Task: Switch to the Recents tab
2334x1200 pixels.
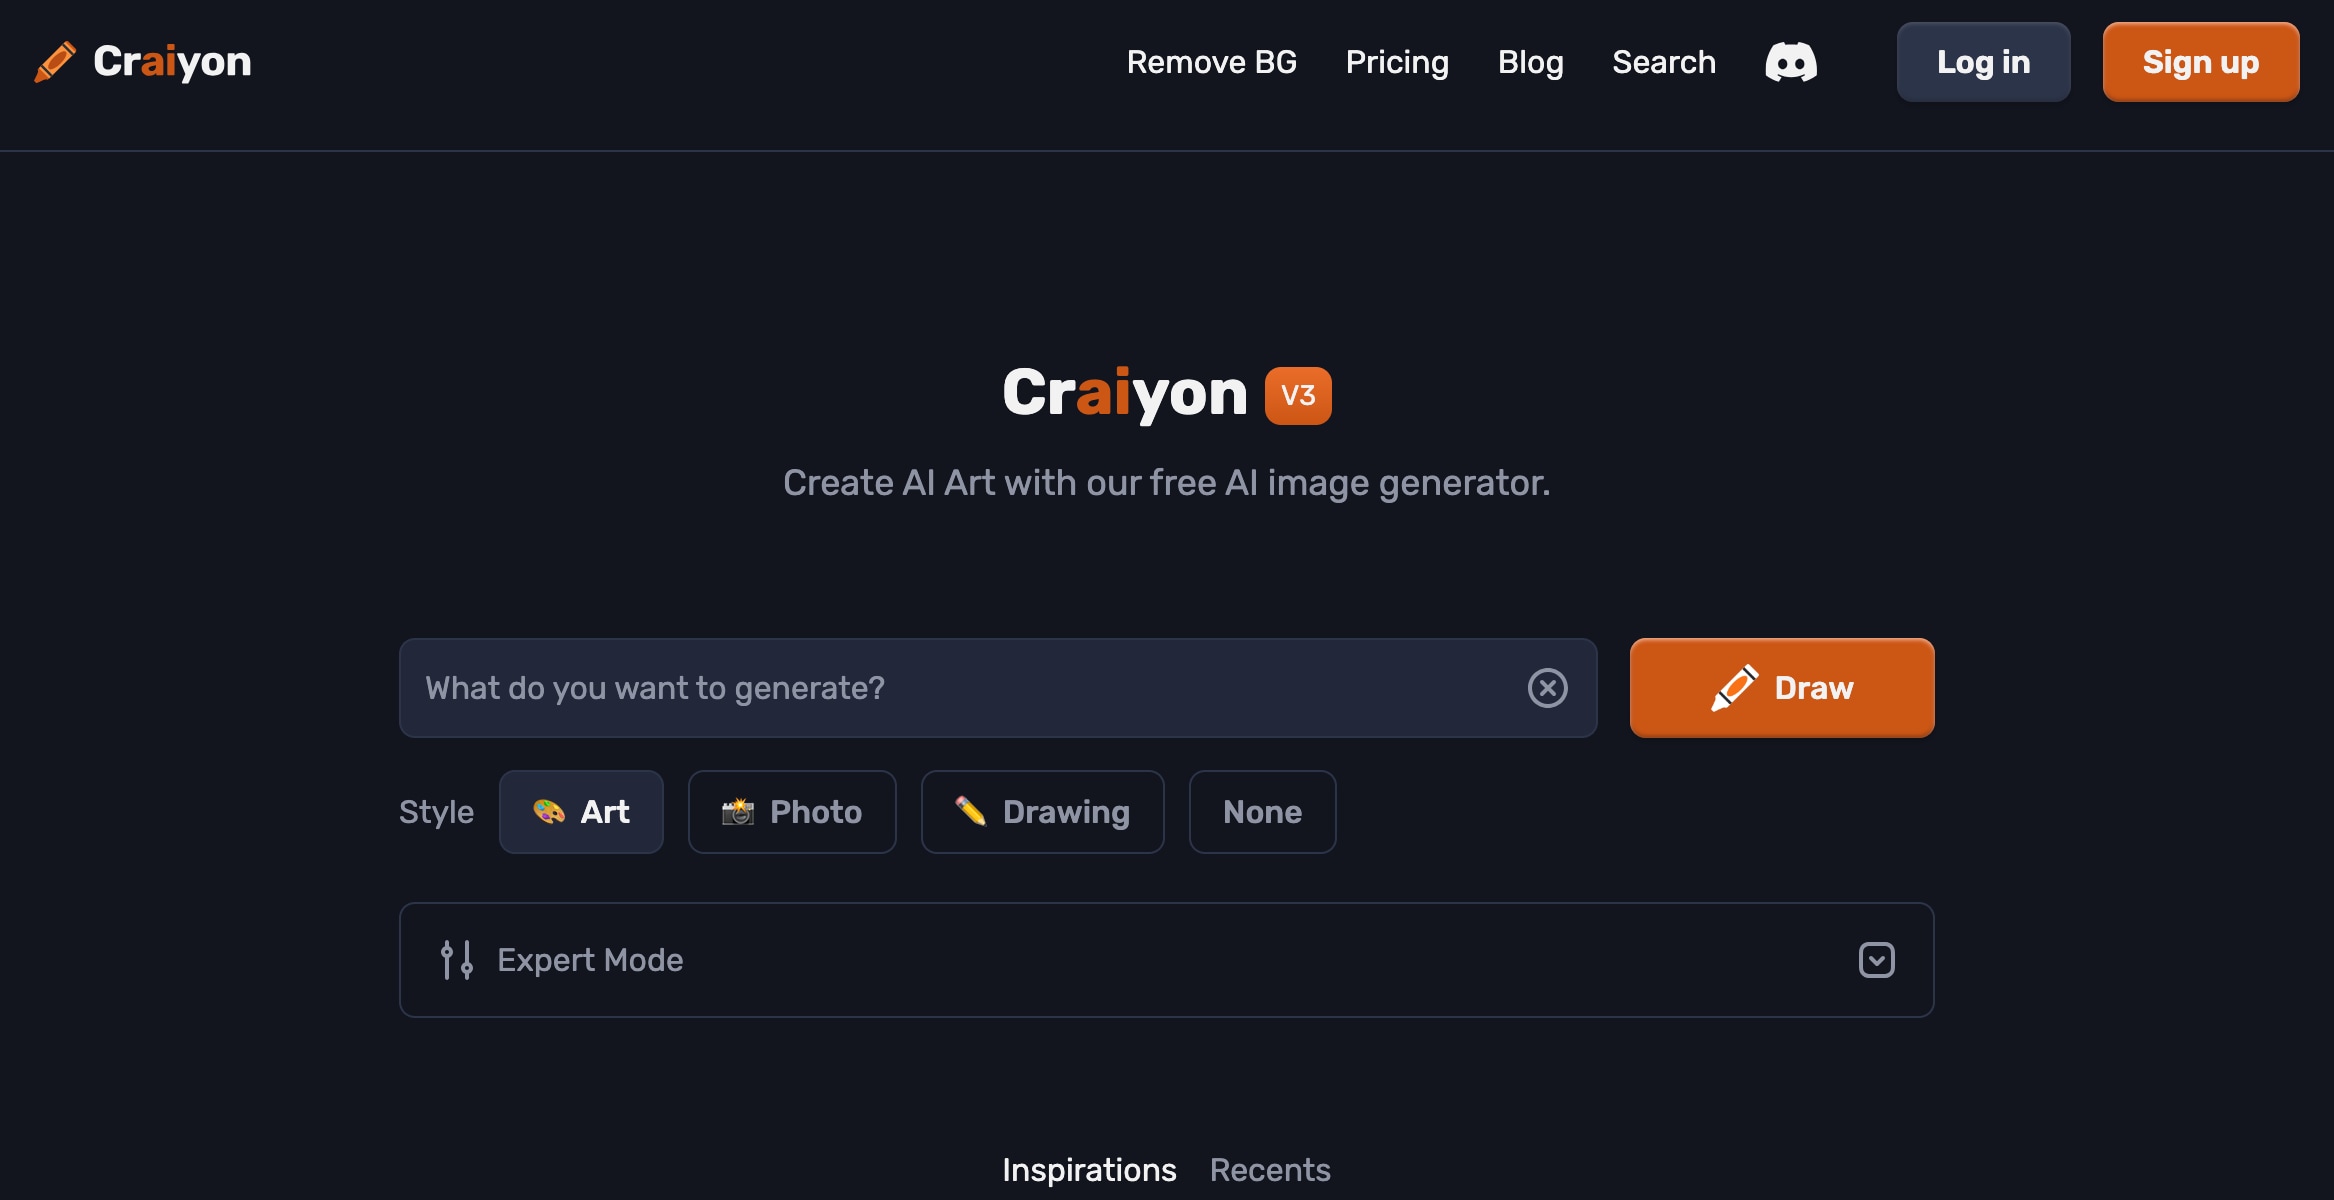Action: [1272, 1168]
